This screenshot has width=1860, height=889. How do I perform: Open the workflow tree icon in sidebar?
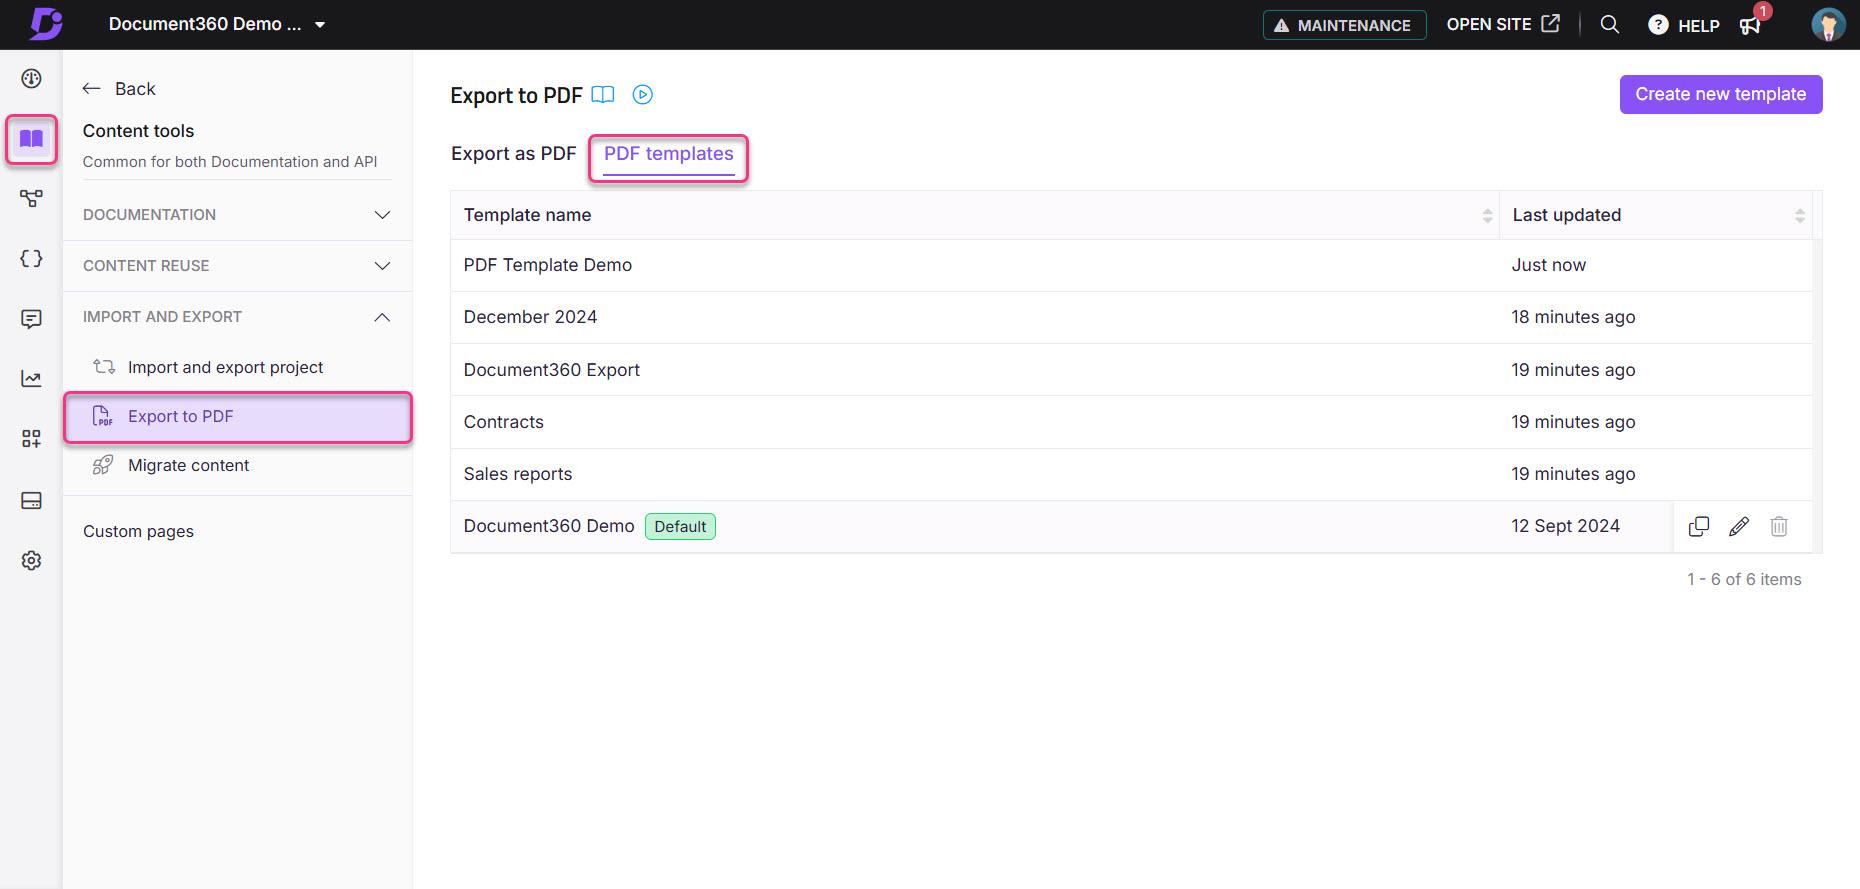point(31,199)
